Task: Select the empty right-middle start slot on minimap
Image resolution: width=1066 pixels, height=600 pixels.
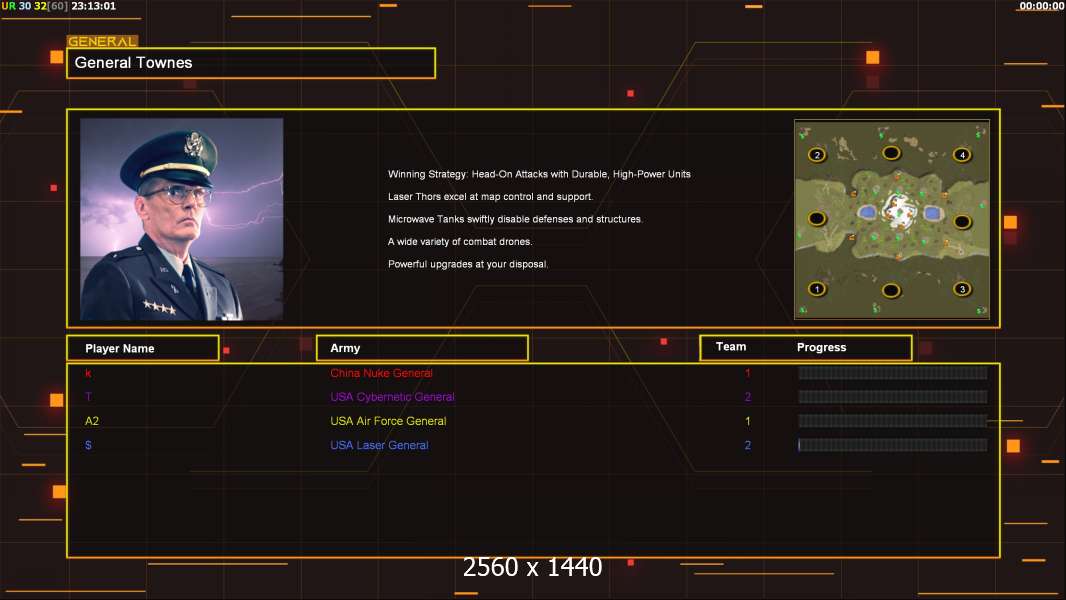Action: (x=962, y=222)
